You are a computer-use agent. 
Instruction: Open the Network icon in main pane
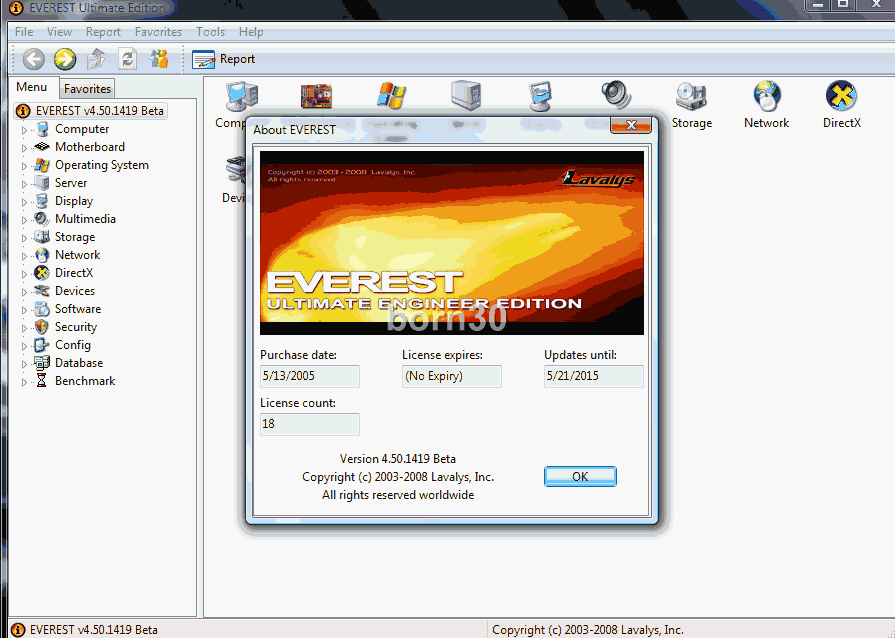pyautogui.click(x=766, y=106)
